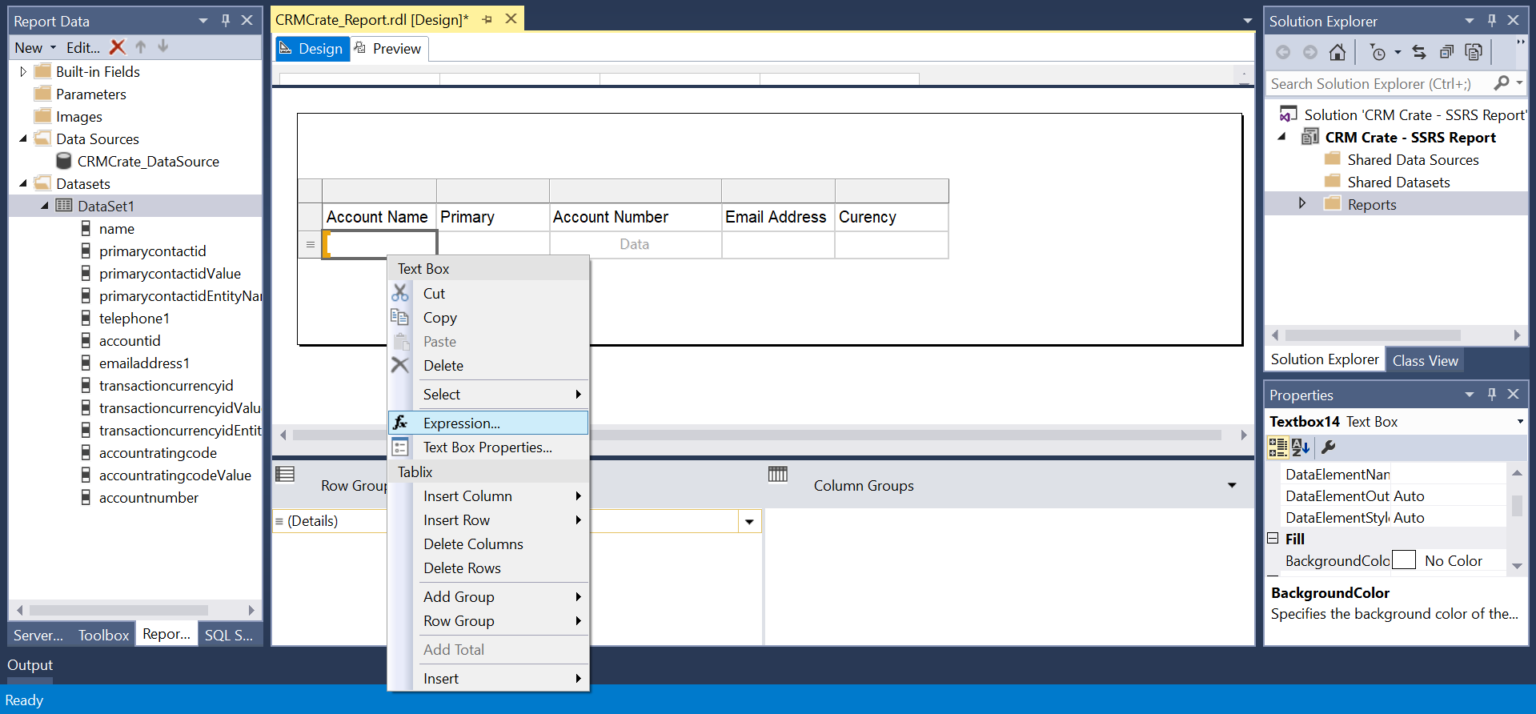The height and width of the screenshot is (714, 1536).
Task: Click the Home icon in Solution Explorer toolbar
Action: point(1337,52)
